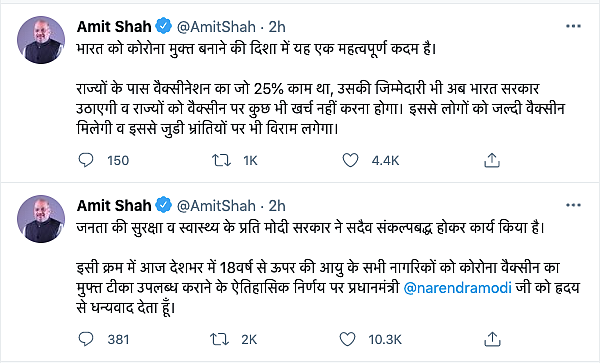Click the @AmitShah handle in second tweet

click(216, 206)
